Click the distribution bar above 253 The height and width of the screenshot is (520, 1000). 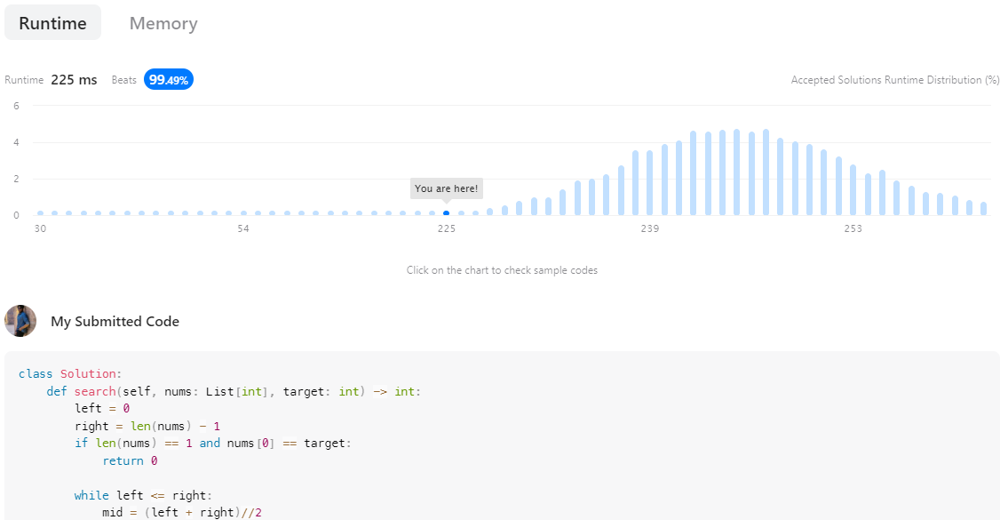coord(853,190)
